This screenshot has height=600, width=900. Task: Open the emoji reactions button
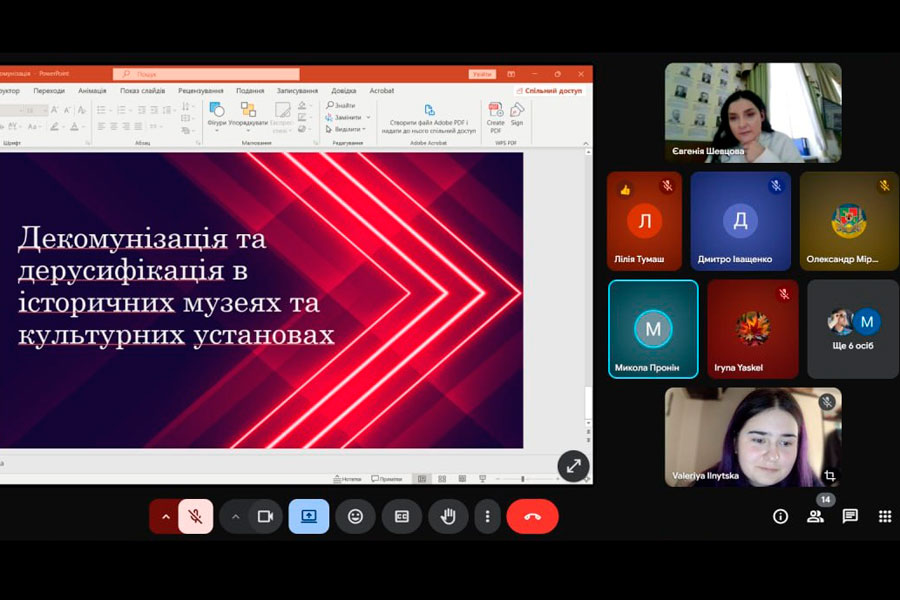(355, 517)
